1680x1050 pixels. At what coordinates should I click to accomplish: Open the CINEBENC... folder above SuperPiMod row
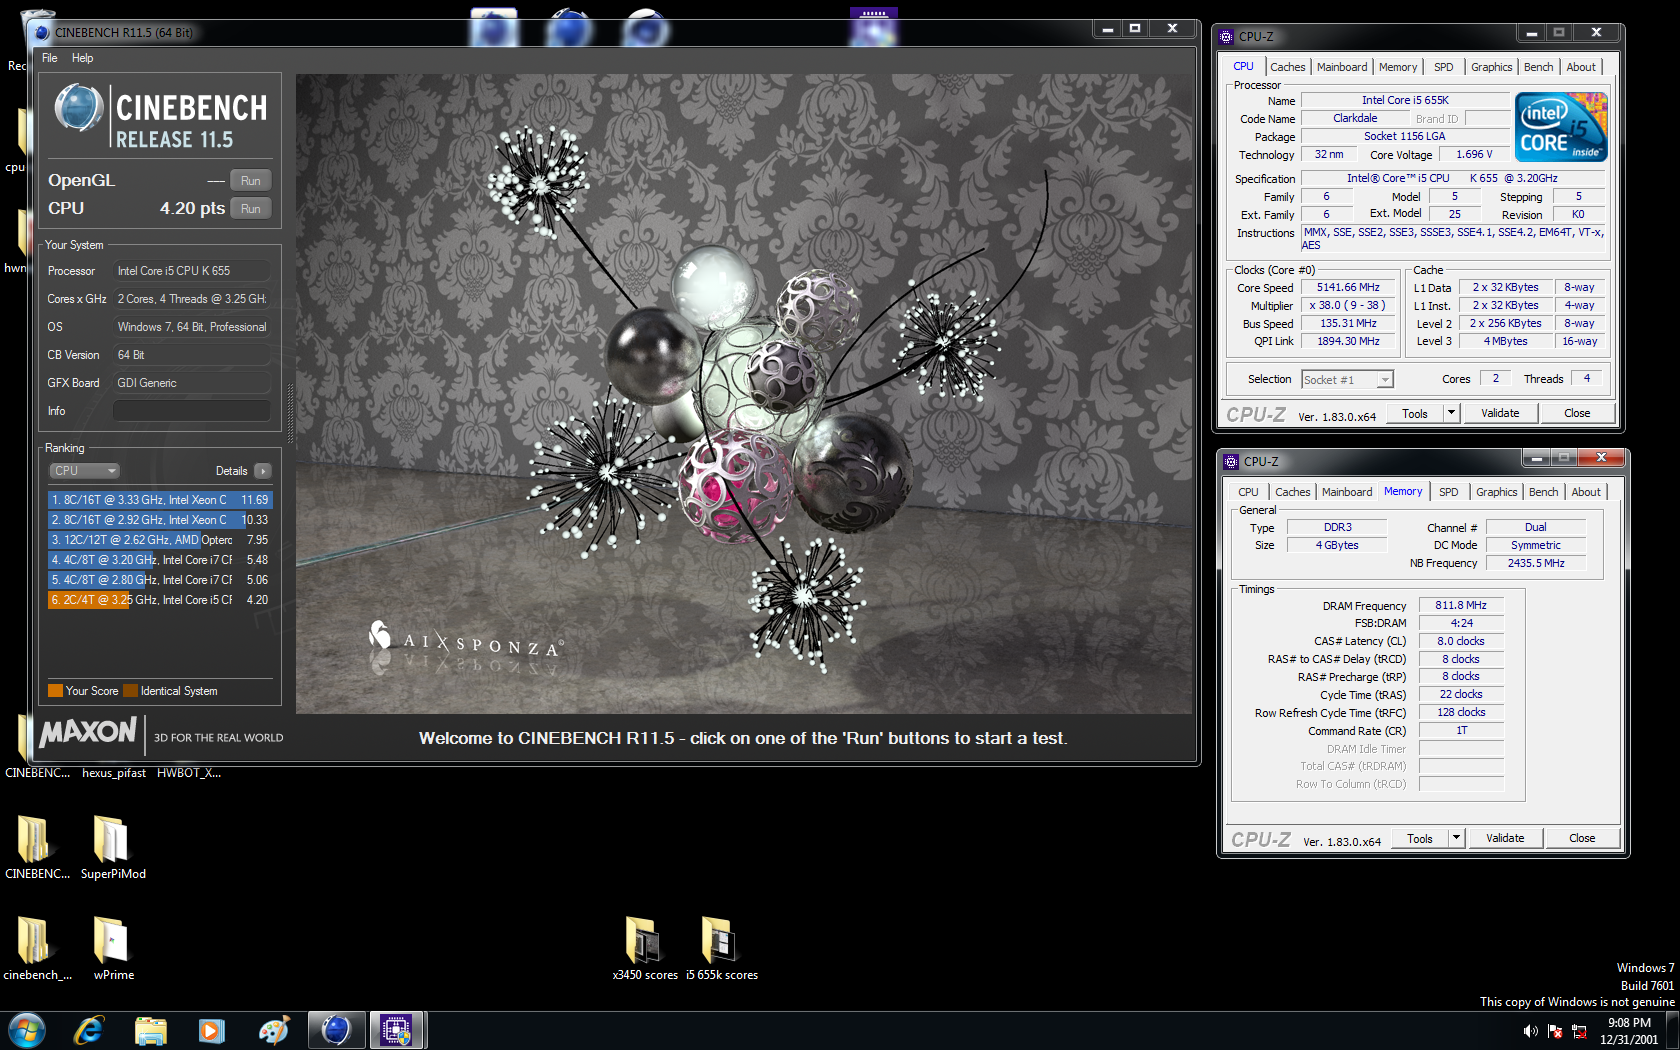click(x=36, y=847)
